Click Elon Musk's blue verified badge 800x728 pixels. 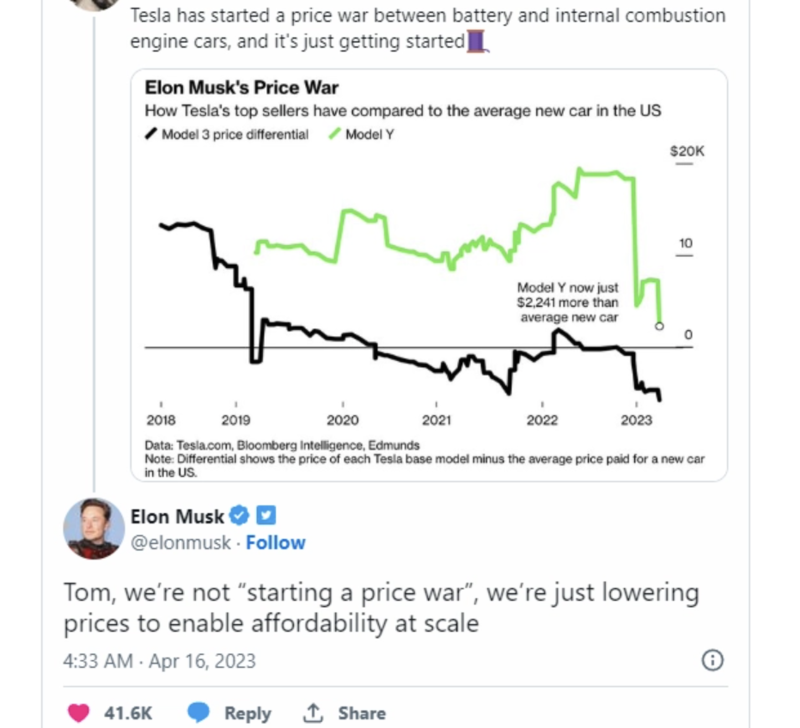(239, 515)
